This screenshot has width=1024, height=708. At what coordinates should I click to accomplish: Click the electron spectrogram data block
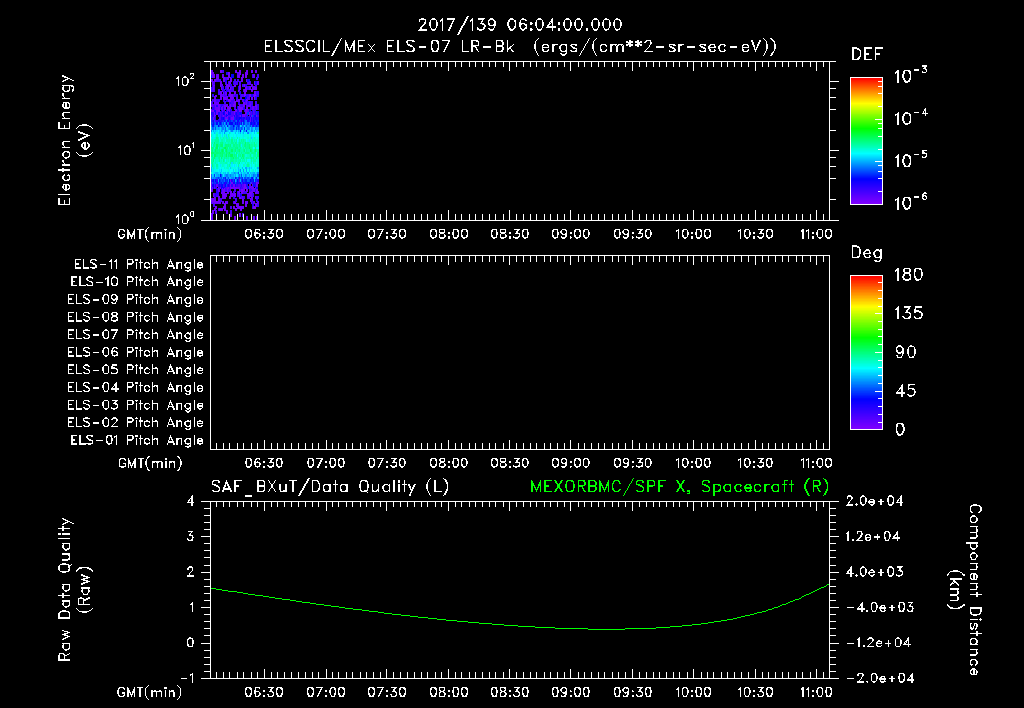tap(234, 143)
